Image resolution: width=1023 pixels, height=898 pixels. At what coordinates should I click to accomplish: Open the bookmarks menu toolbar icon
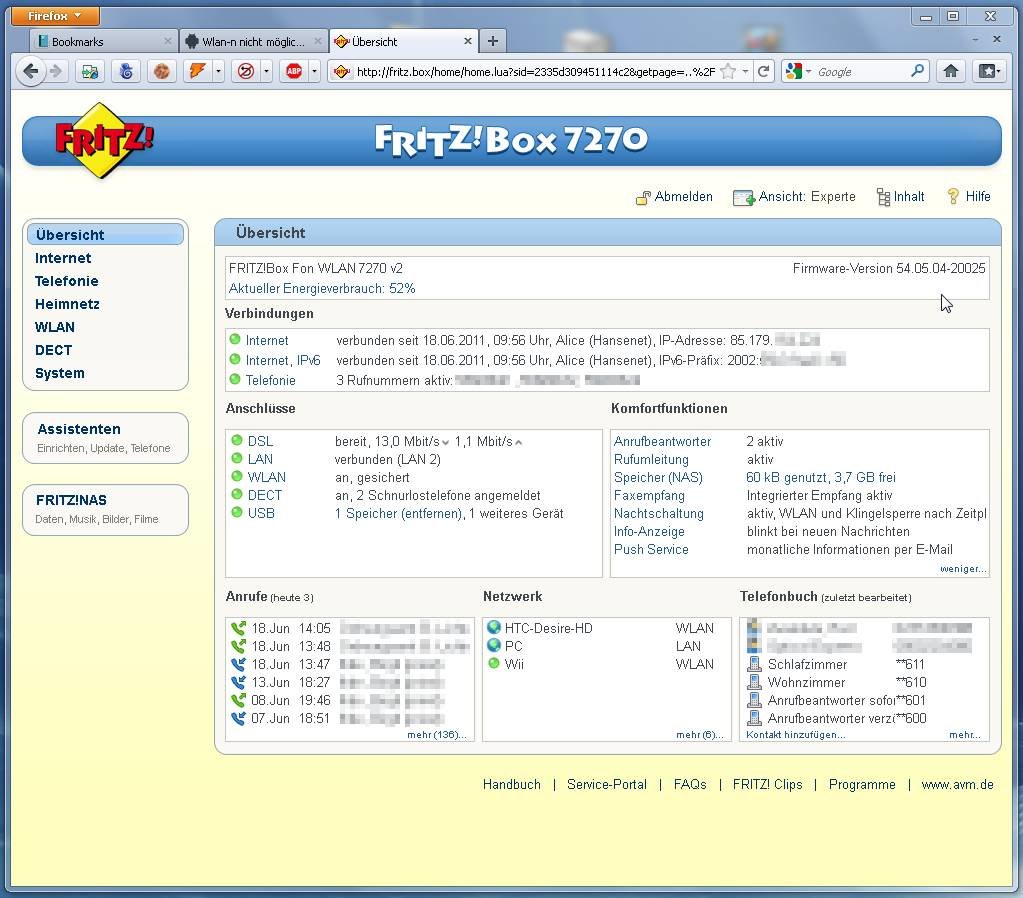(988, 71)
